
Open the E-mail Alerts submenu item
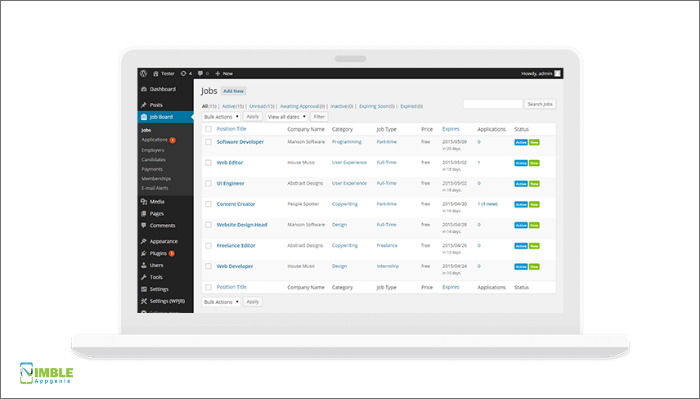pyautogui.click(x=155, y=188)
